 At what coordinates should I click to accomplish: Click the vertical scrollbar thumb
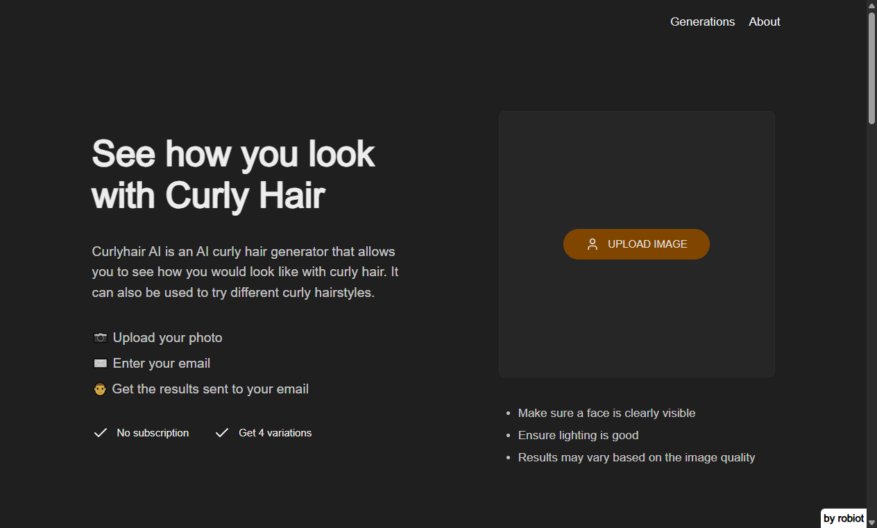(871, 67)
